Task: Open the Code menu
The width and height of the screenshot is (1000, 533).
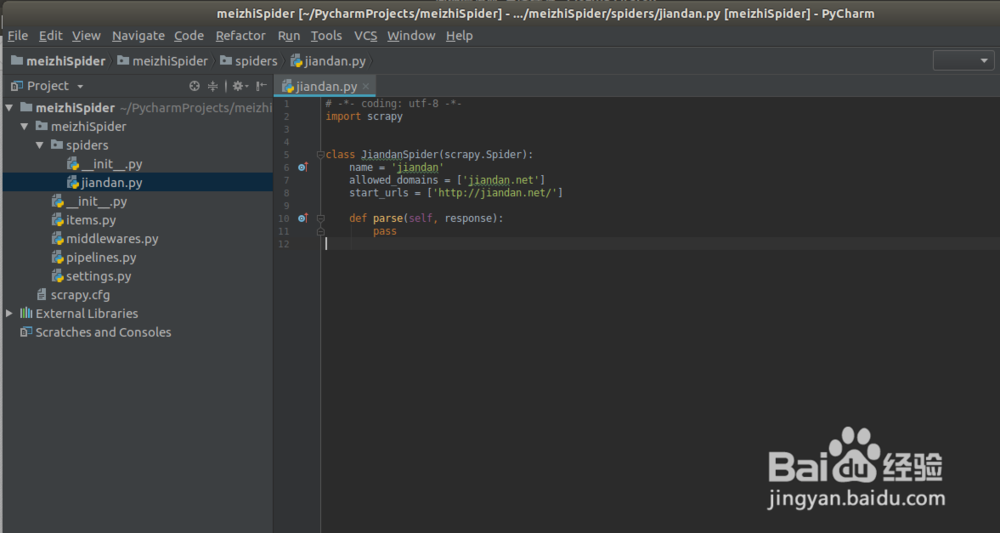Action: tap(189, 36)
